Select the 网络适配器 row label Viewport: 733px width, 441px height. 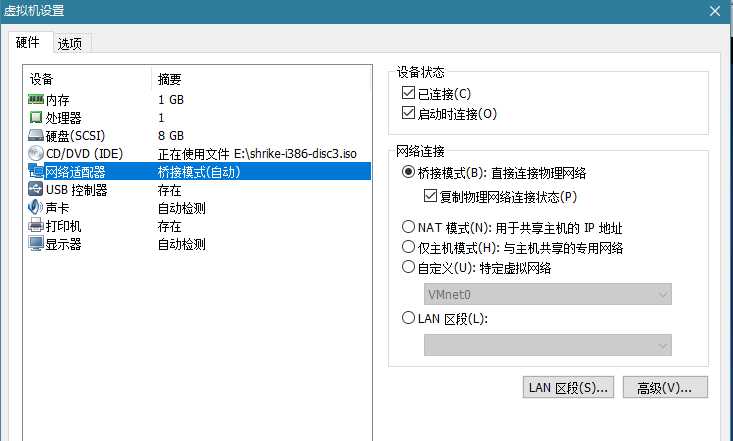(75, 172)
